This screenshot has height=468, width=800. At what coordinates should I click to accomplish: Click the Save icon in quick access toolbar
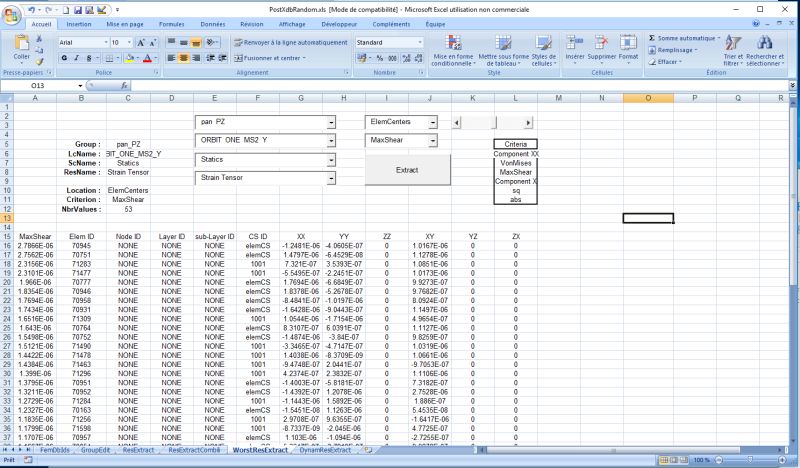(78, 10)
